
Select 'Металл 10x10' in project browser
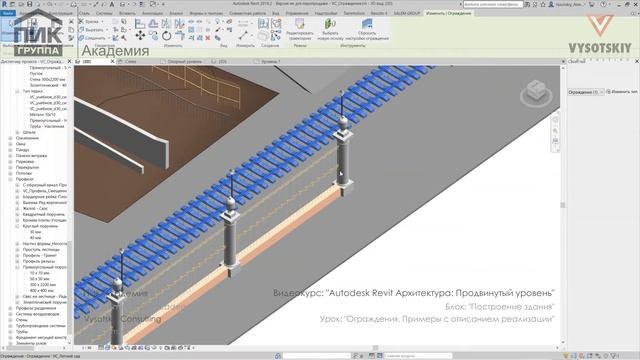point(42,115)
